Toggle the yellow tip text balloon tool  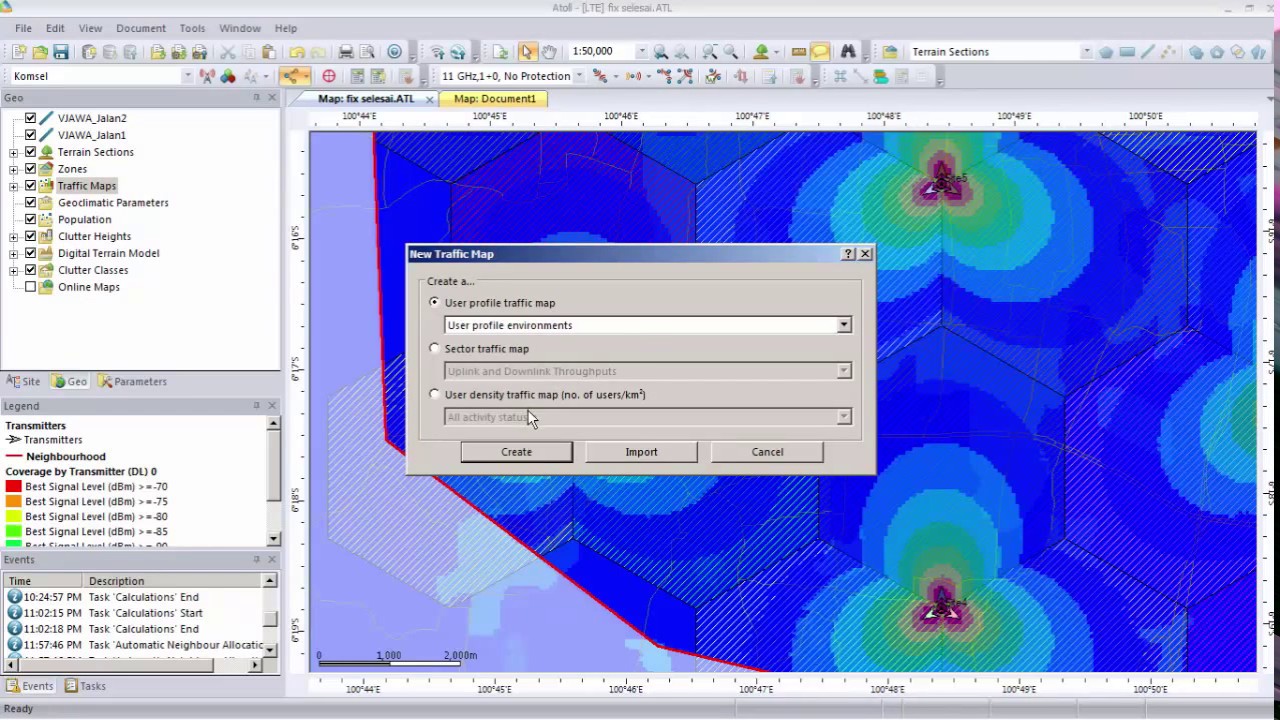point(820,52)
